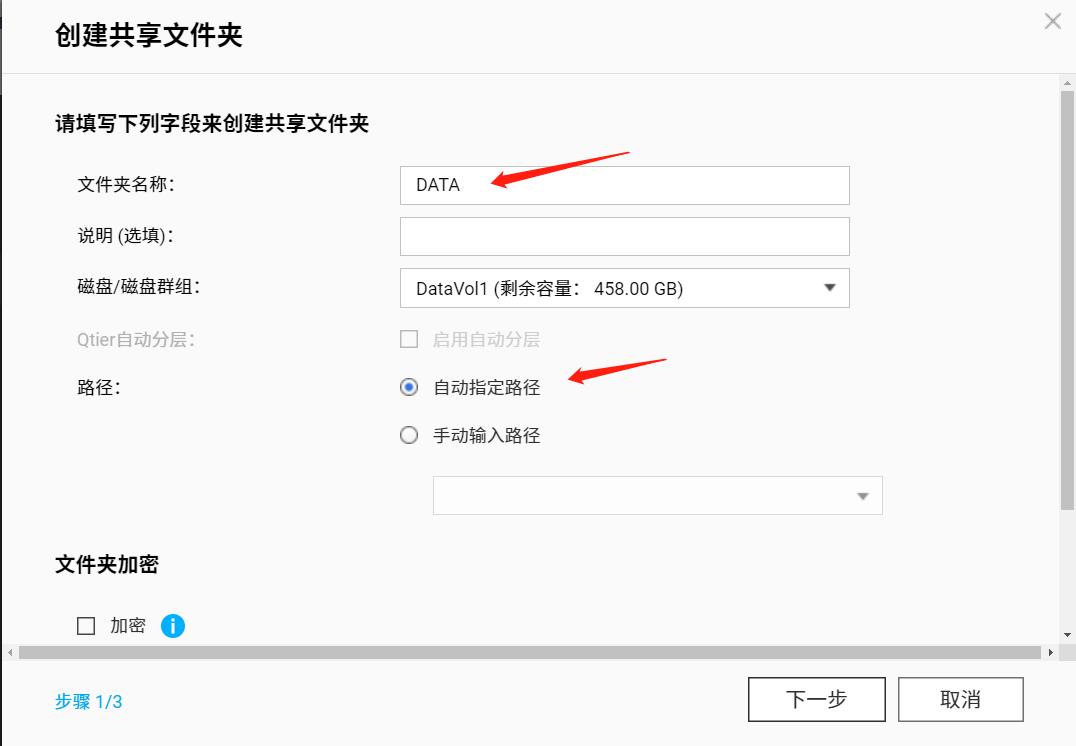Viewport: 1076px width, 746px height.
Task: Click the 取消 button to cancel
Action: [x=960, y=699]
